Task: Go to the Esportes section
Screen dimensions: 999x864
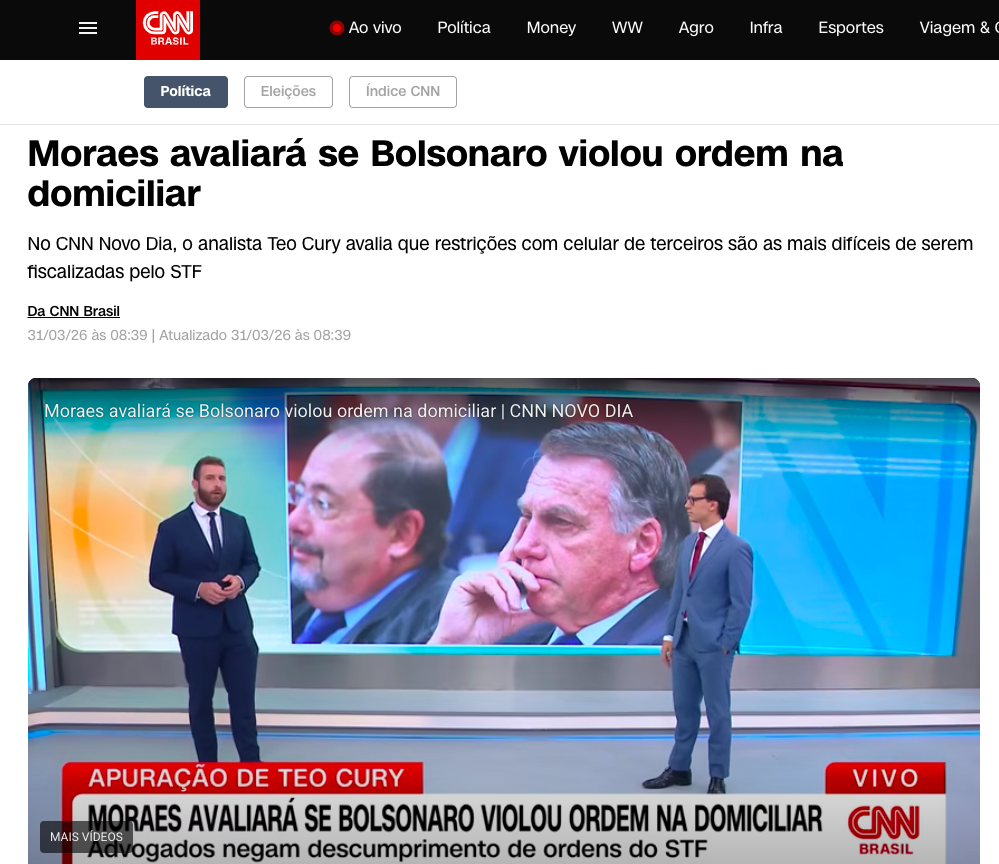Action: 851,28
